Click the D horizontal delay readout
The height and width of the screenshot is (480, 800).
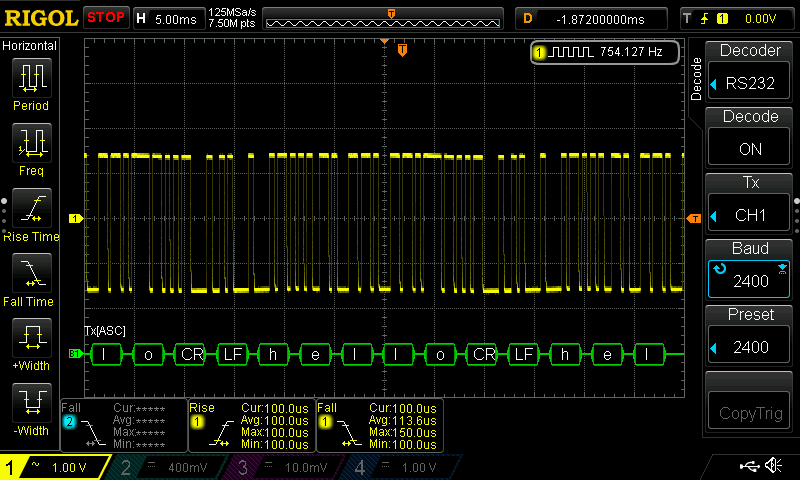tap(591, 19)
